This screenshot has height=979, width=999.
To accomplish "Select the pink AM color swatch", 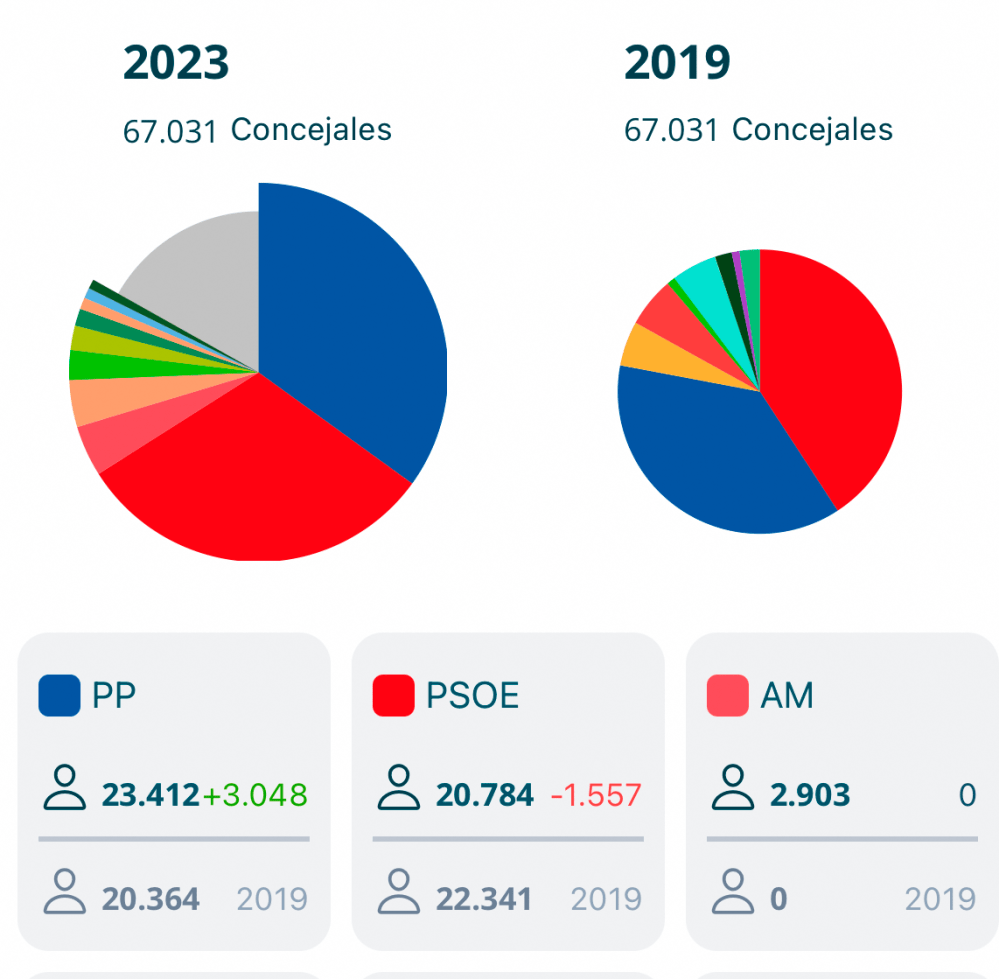I will pos(727,696).
